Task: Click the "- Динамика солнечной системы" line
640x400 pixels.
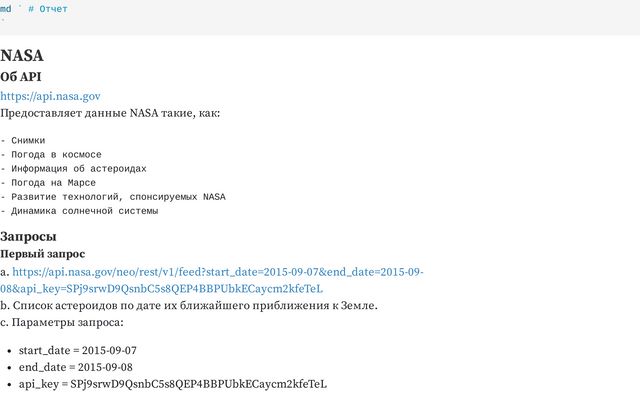Action: point(79,211)
